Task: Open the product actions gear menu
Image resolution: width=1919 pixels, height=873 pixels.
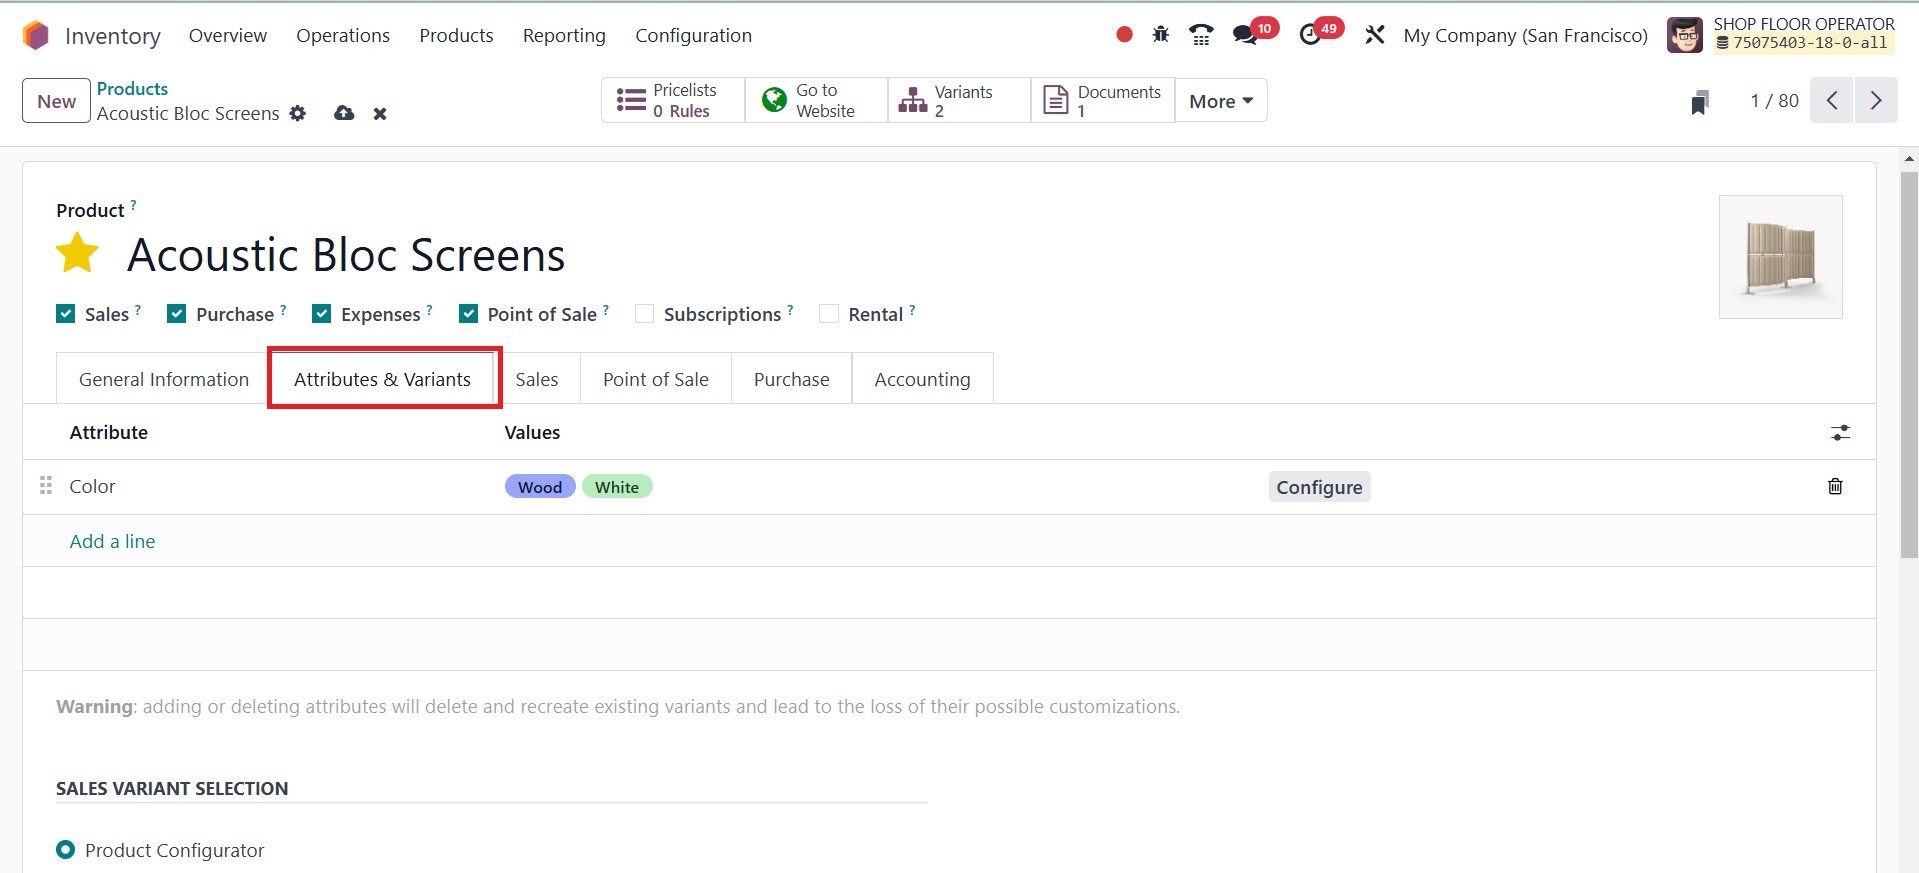Action: point(298,113)
